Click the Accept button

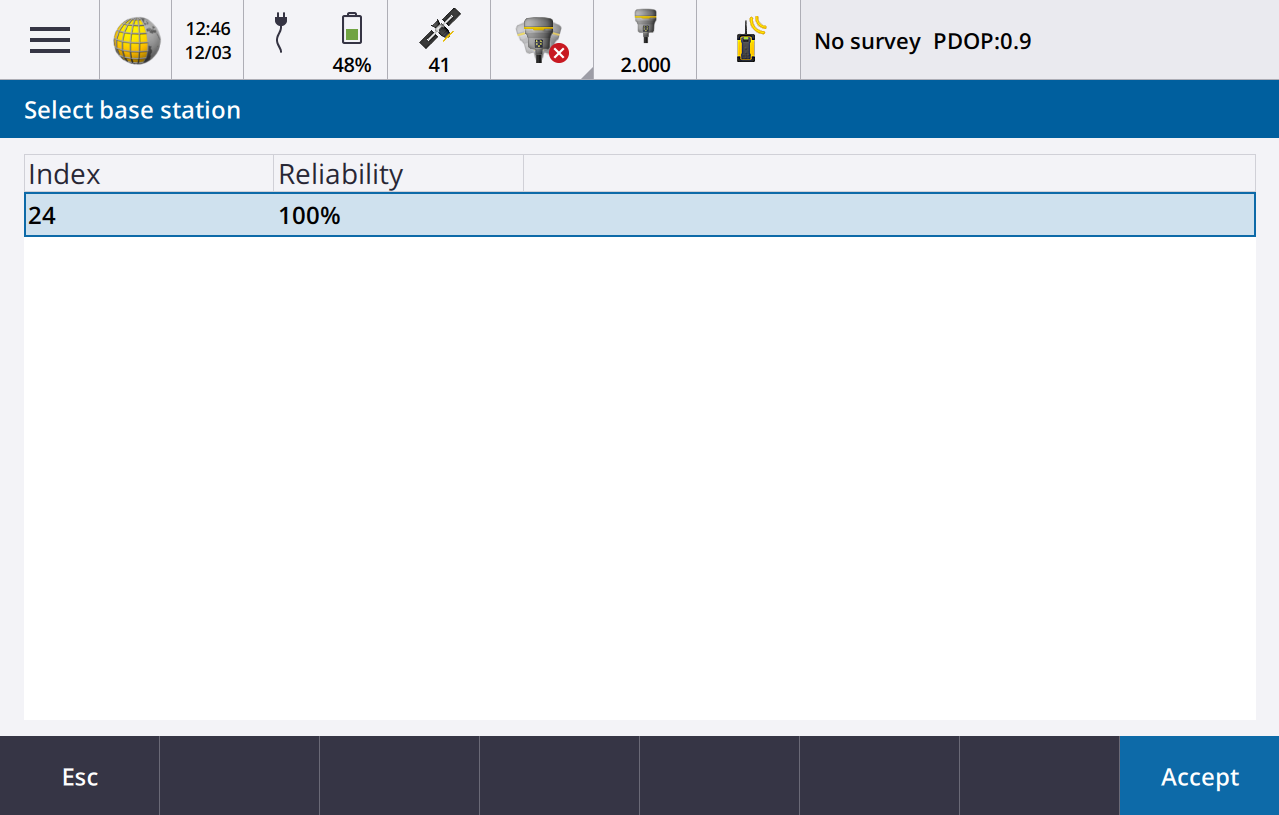[1199, 777]
